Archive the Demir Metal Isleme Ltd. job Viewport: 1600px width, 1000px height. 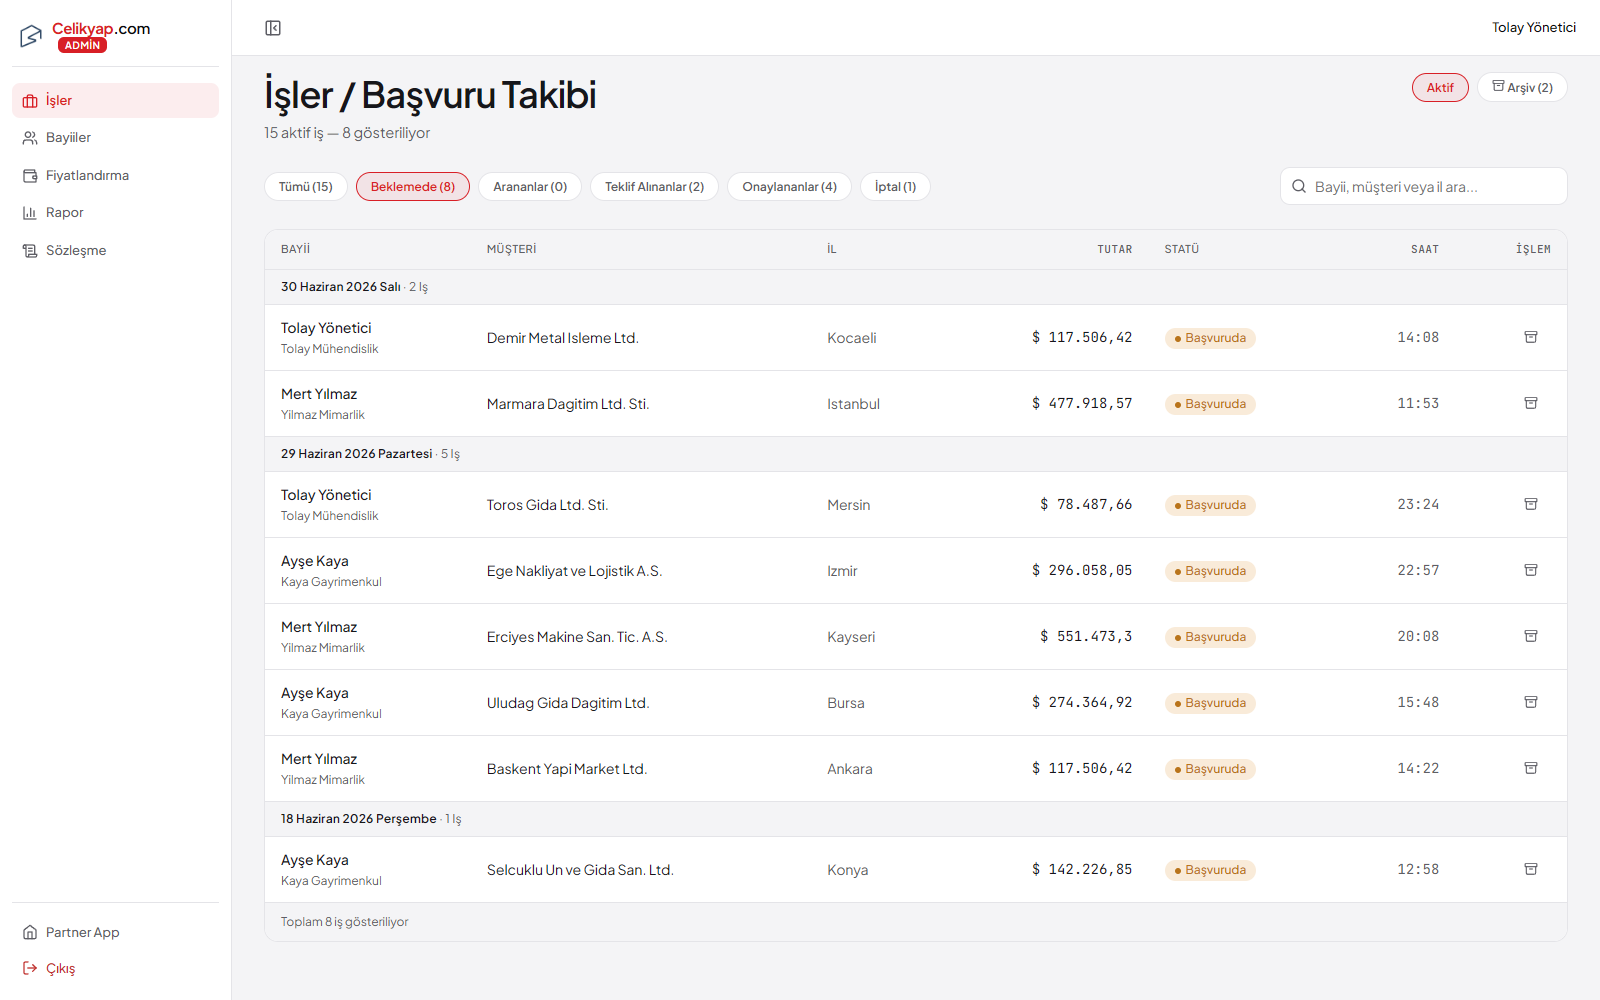[1531, 337]
